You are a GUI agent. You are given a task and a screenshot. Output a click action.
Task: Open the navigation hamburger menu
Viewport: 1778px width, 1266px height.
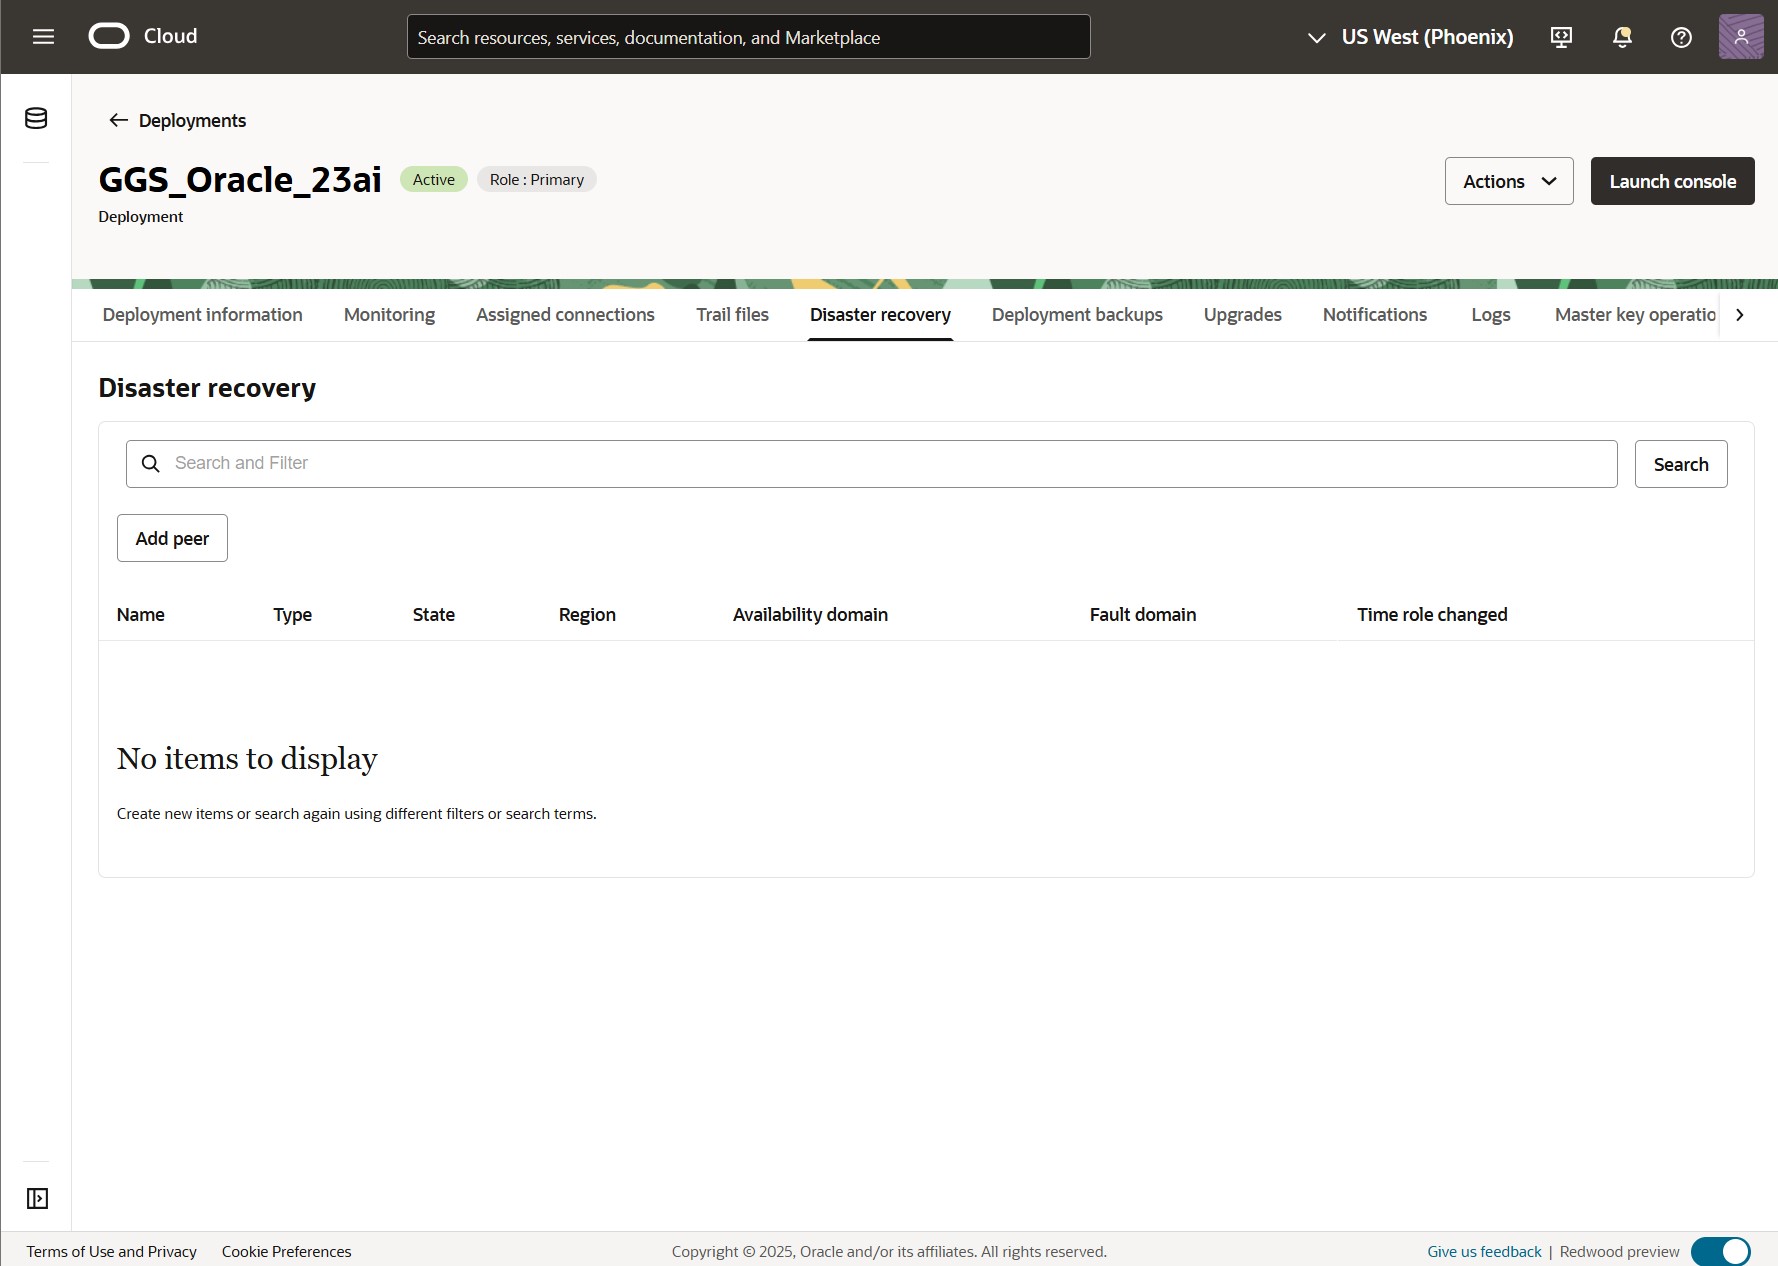pos(43,36)
